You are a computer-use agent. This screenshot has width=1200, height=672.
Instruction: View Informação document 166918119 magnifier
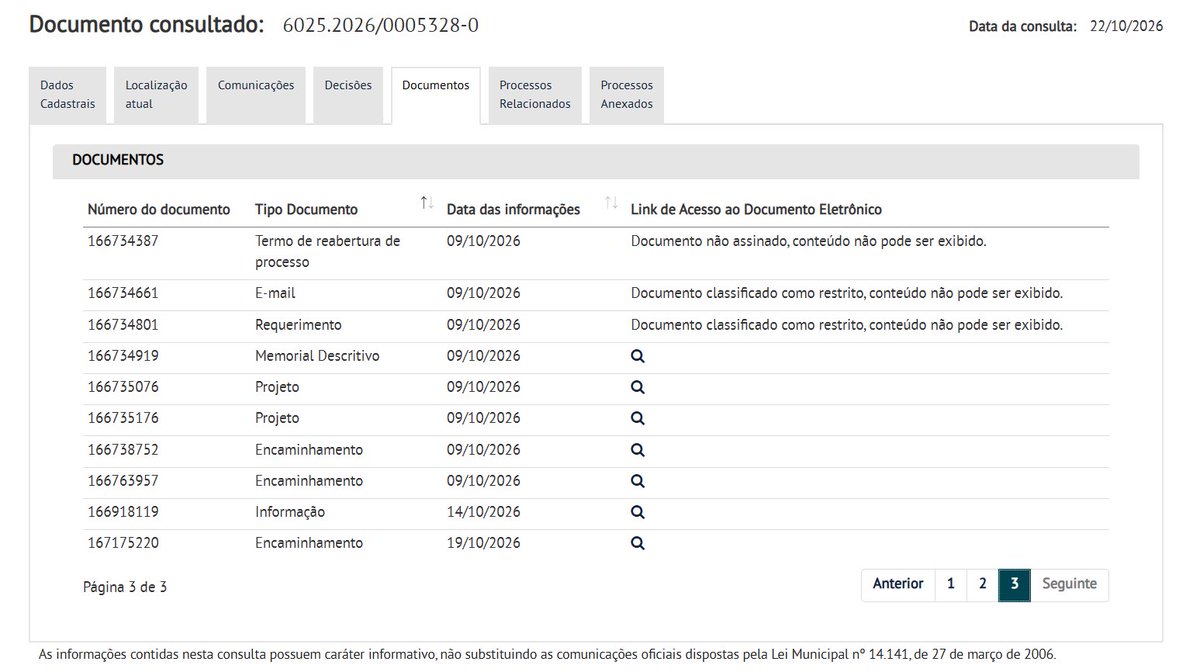(x=638, y=512)
